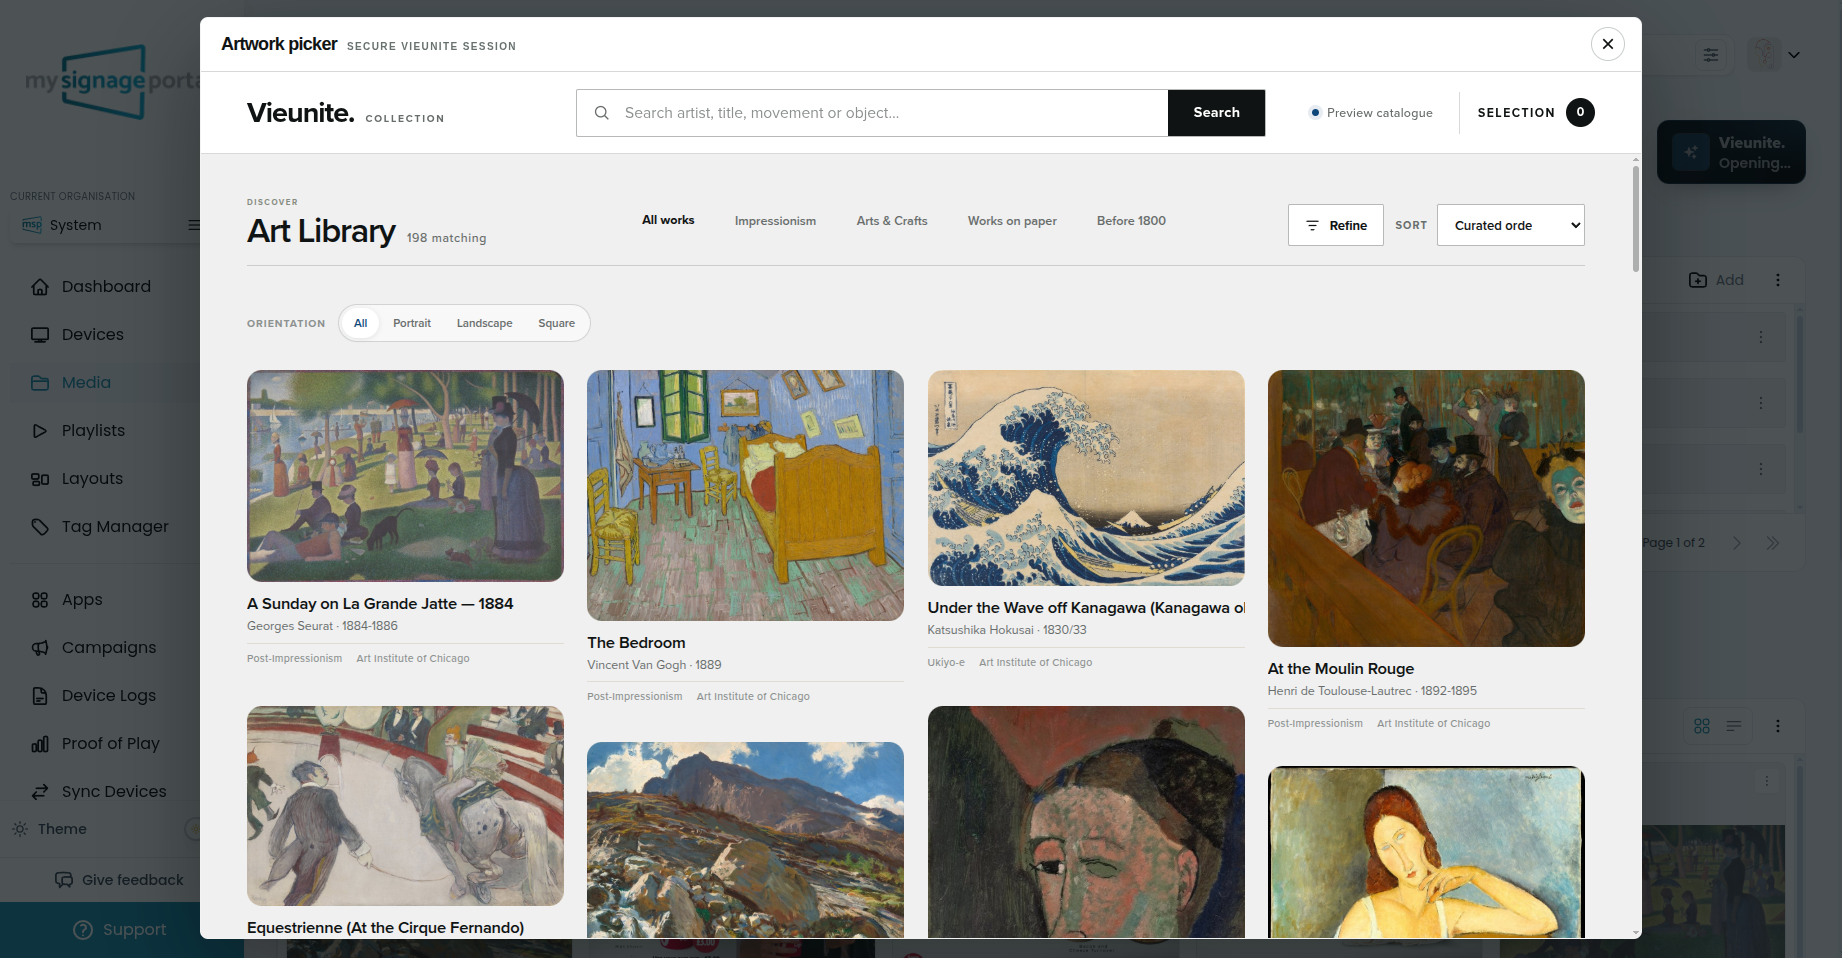Click the Playlists play icon in sidebar
This screenshot has height=958, width=1842.
pos(40,431)
